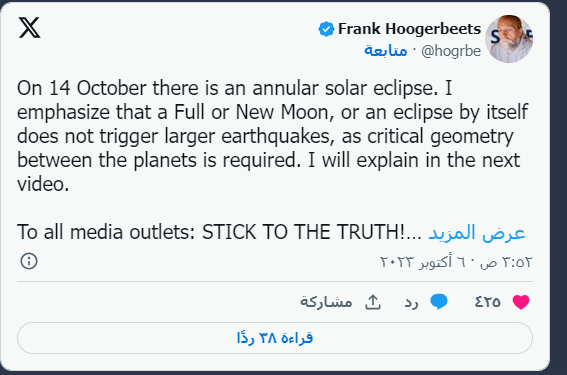This screenshot has height=375, width=567.
Task: Expand tweet with عرض المزيد
Action: 477,232
